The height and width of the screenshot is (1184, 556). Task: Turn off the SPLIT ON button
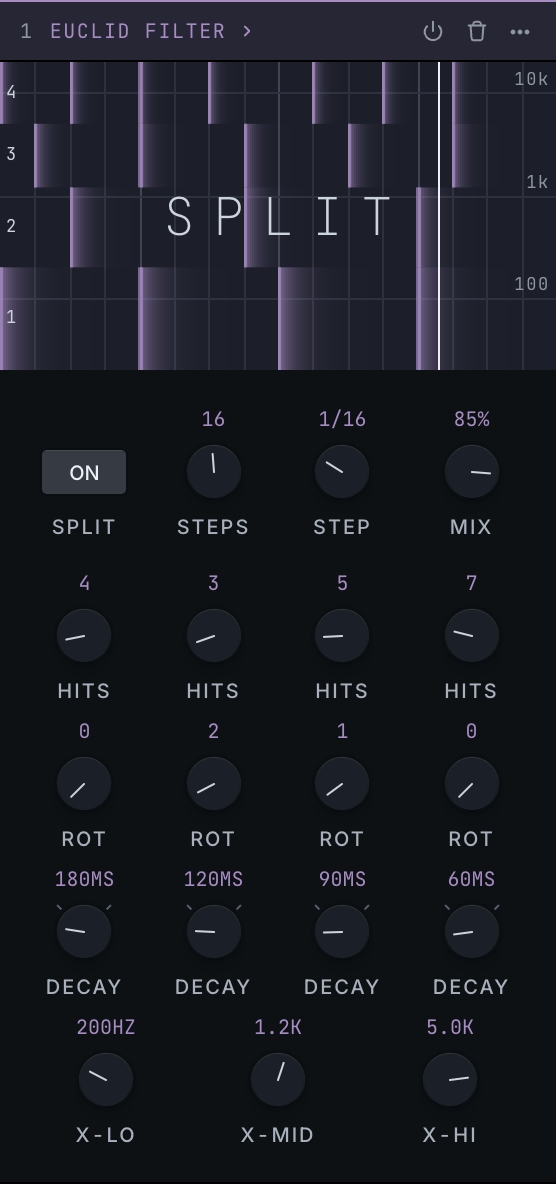click(x=84, y=472)
